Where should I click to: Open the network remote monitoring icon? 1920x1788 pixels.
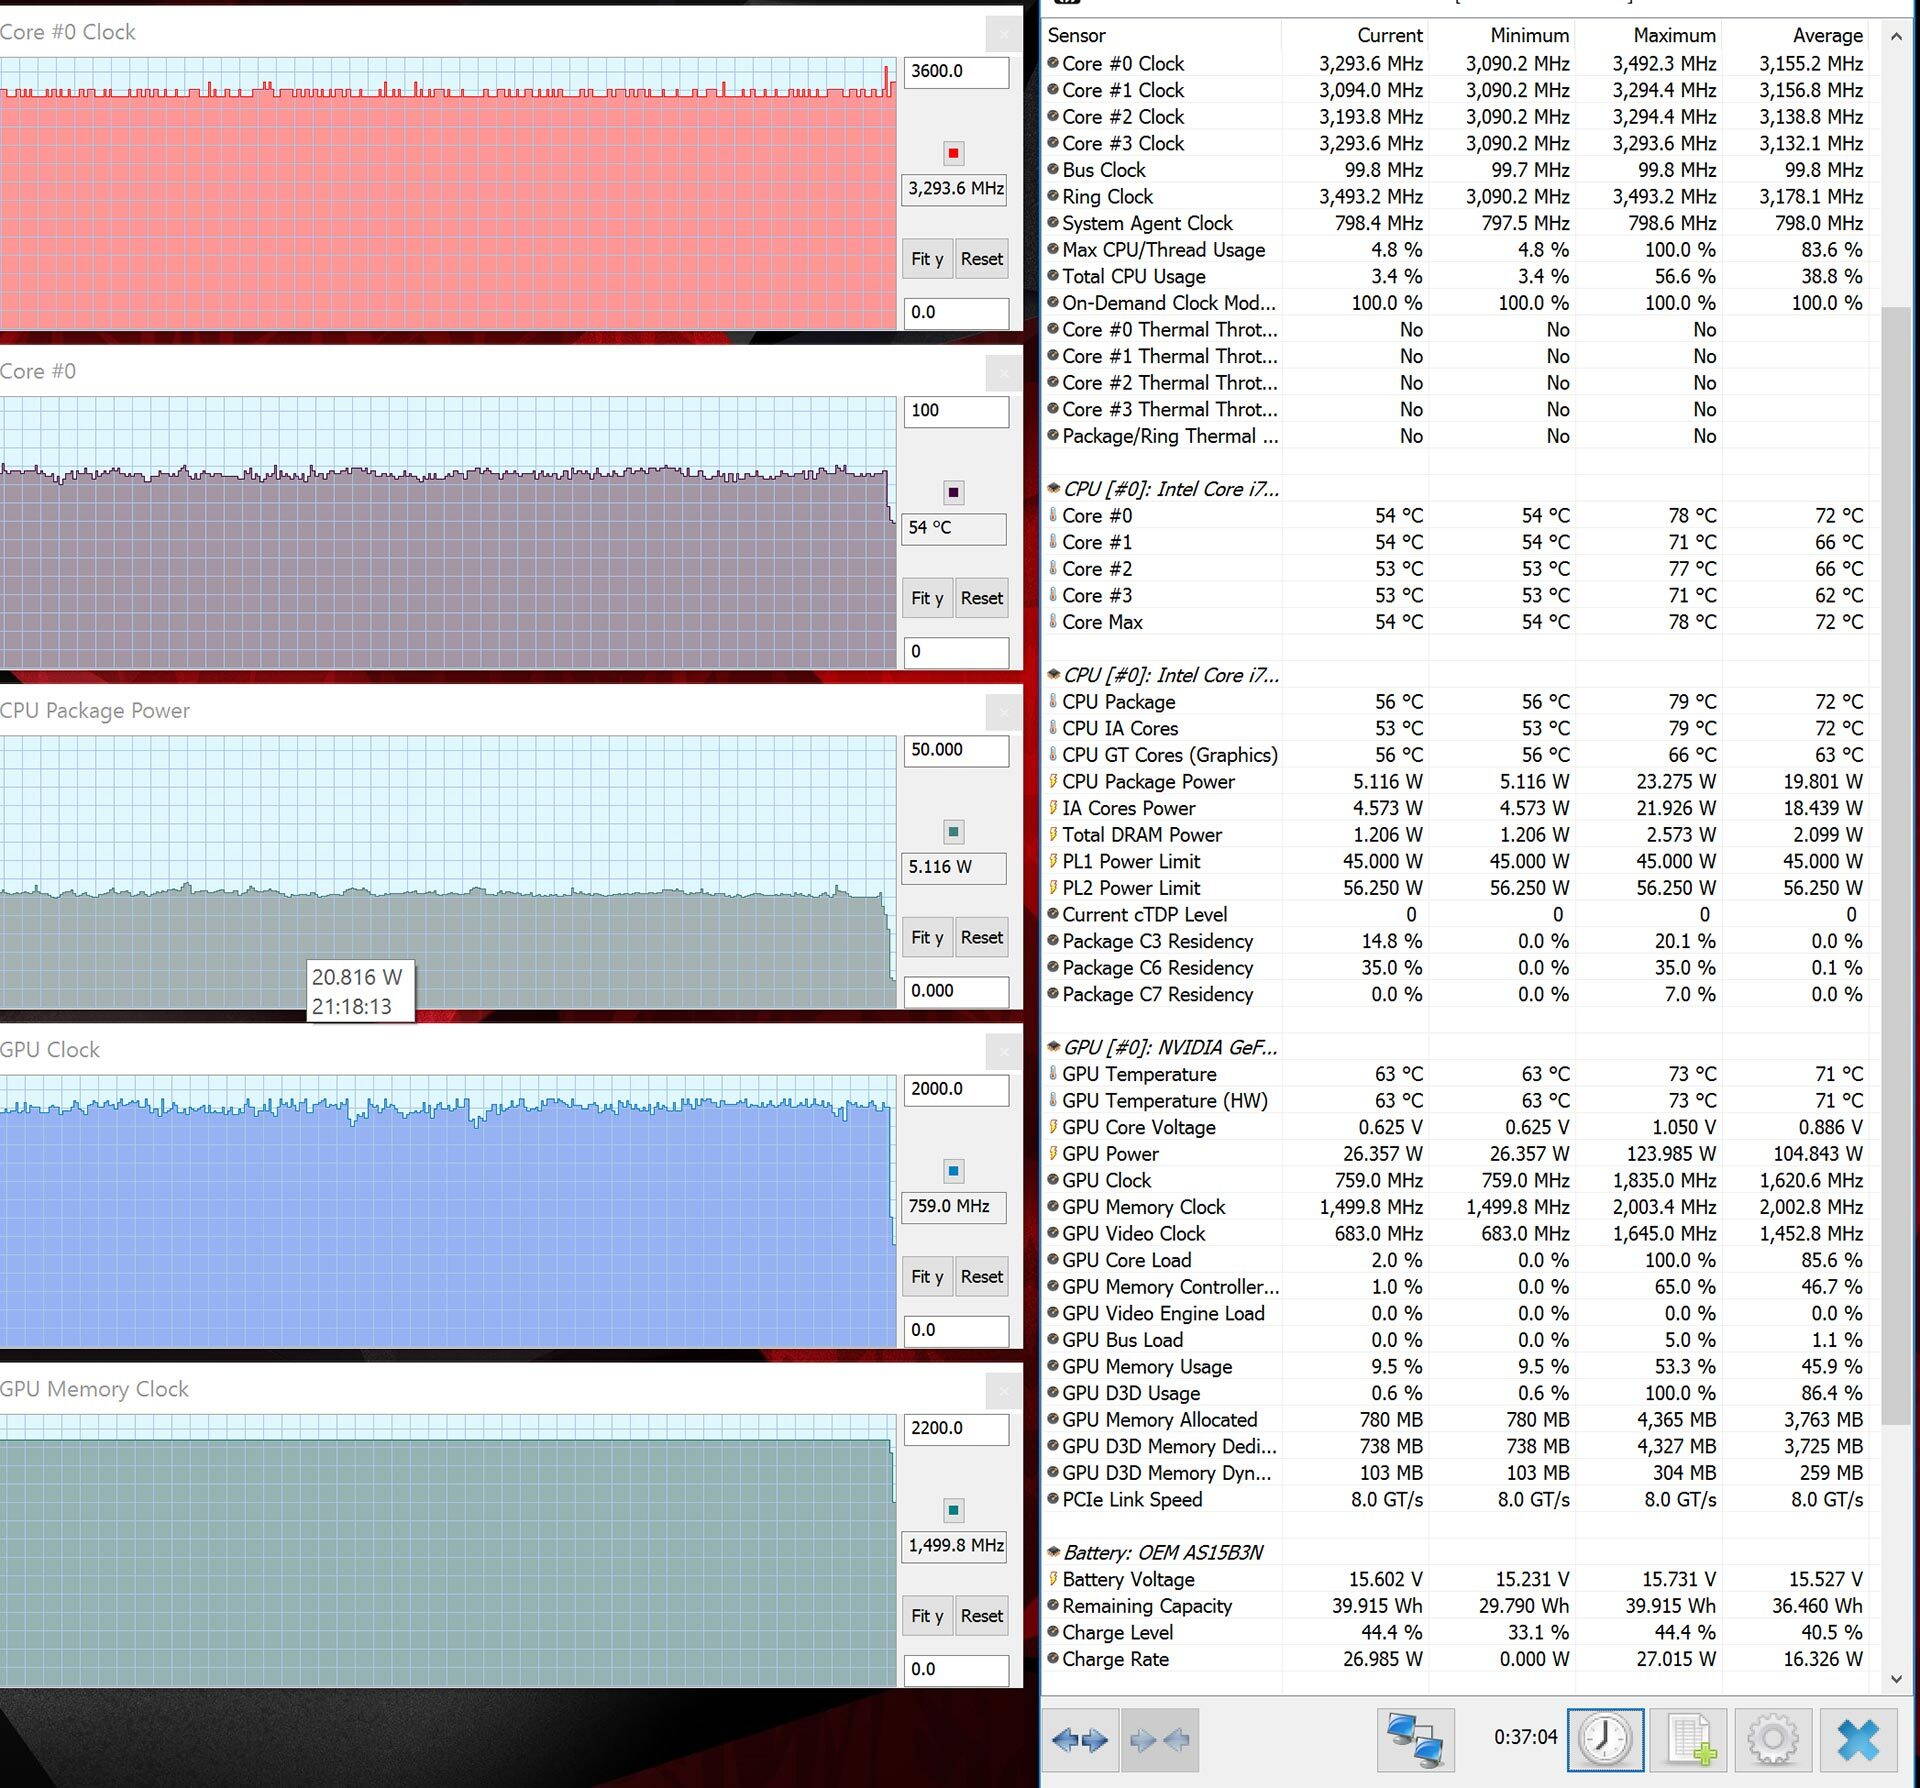coord(1415,1740)
